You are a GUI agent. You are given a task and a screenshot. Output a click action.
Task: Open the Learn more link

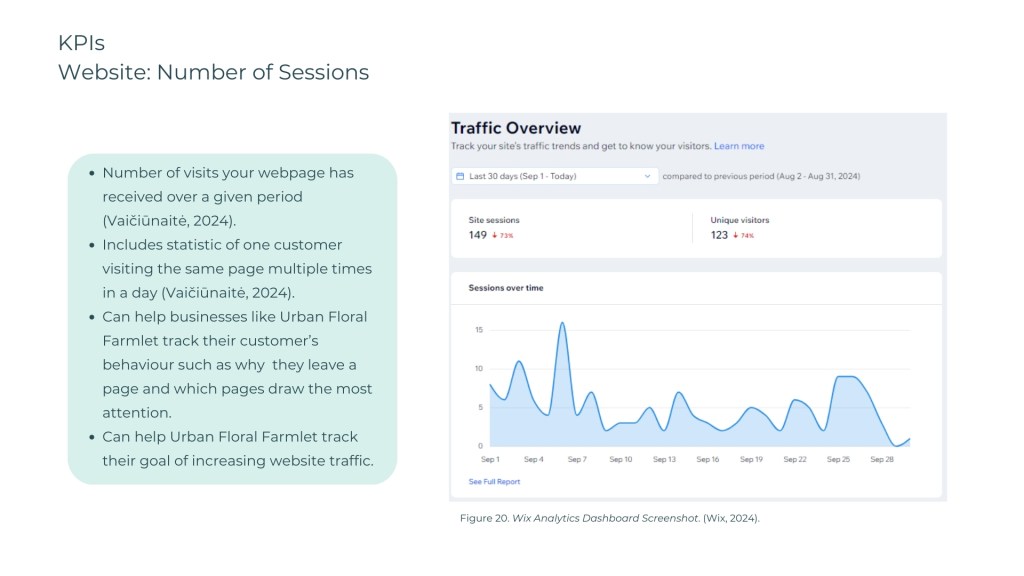[739, 146]
